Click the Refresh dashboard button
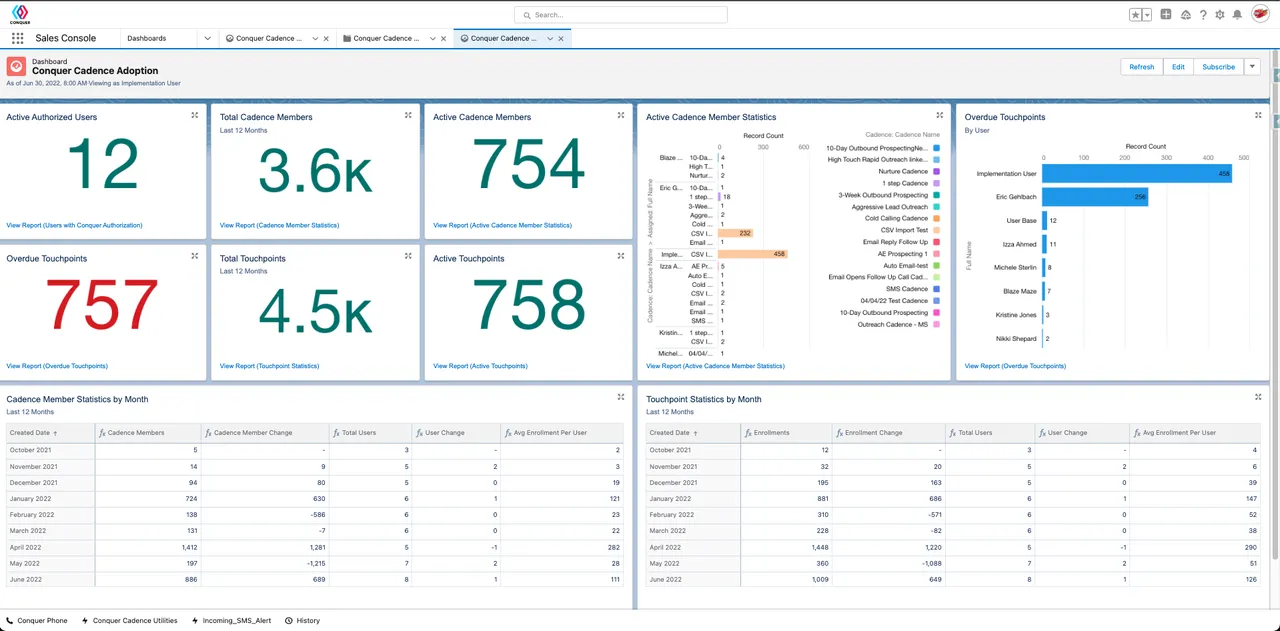This screenshot has height=631, width=1280. [1141, 67]
